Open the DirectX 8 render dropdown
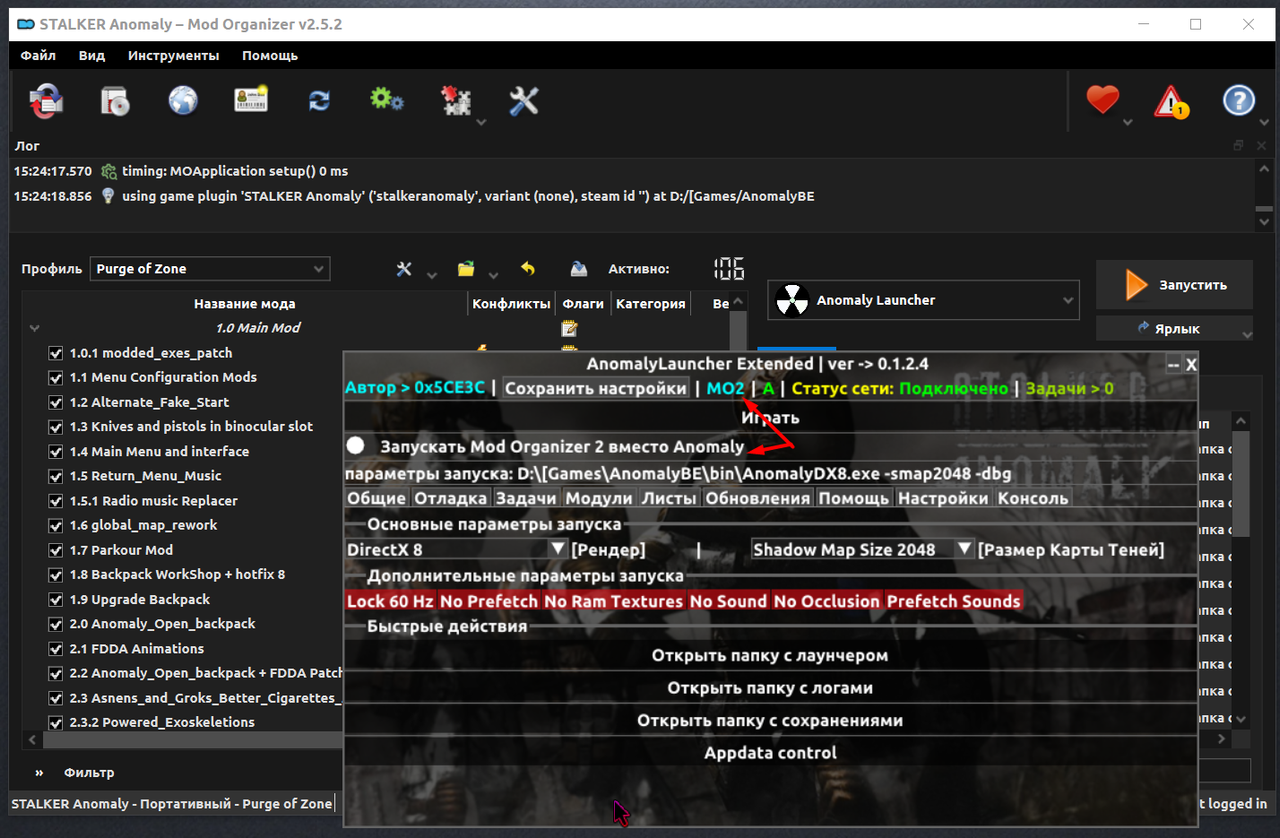The height and width of the screenshot is (838, 1280). 456,549
